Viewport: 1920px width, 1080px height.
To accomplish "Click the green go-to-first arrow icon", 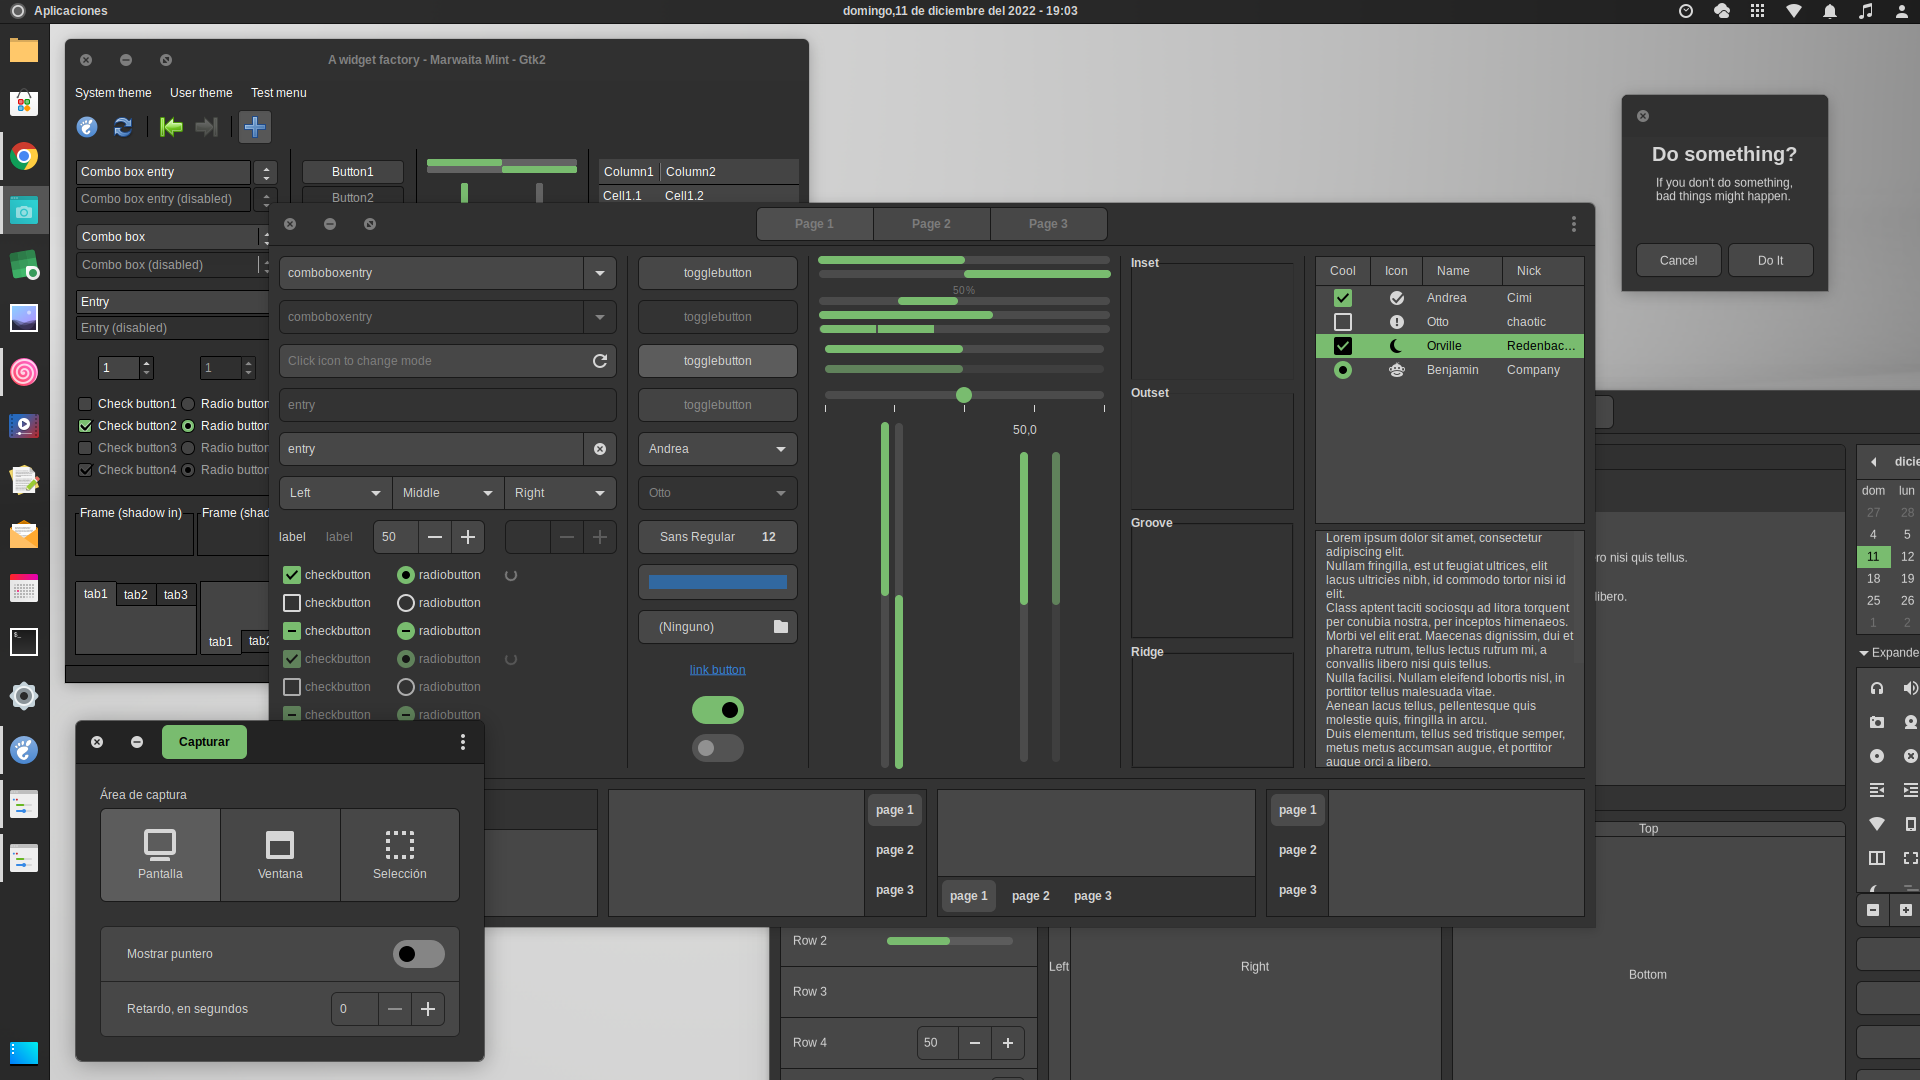I will click(170, 127).
